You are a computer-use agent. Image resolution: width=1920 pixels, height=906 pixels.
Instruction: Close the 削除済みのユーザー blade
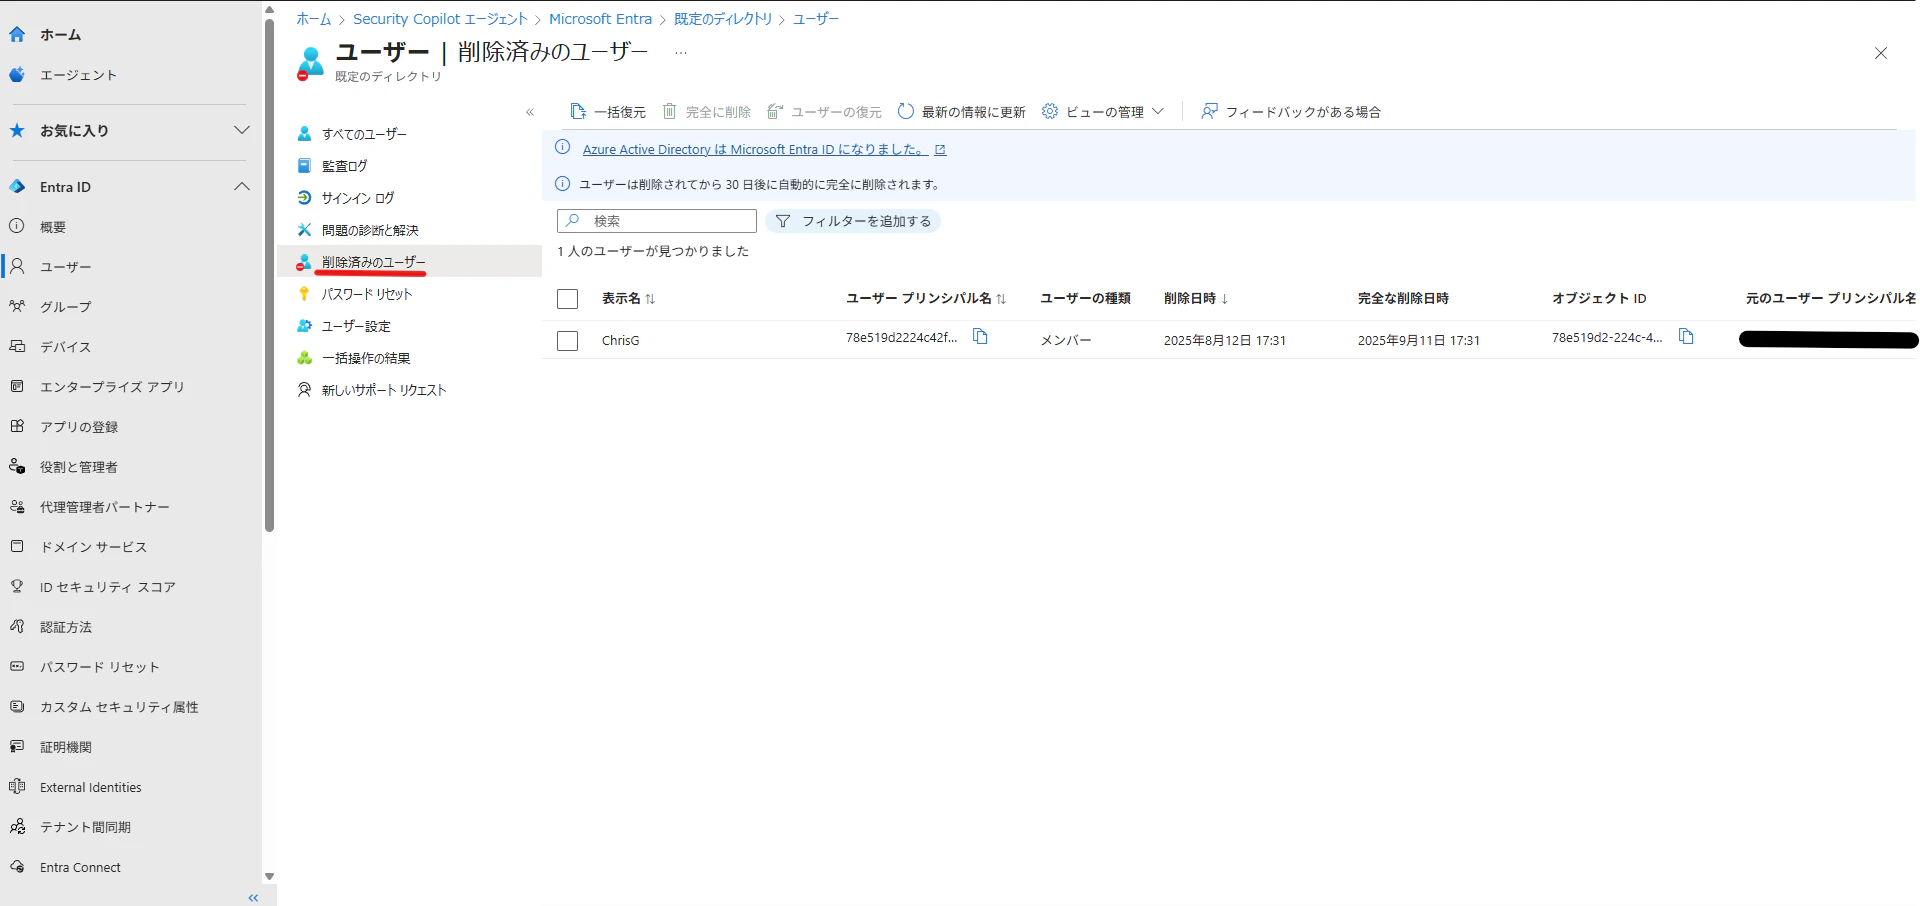click(x=1880, y=53)
